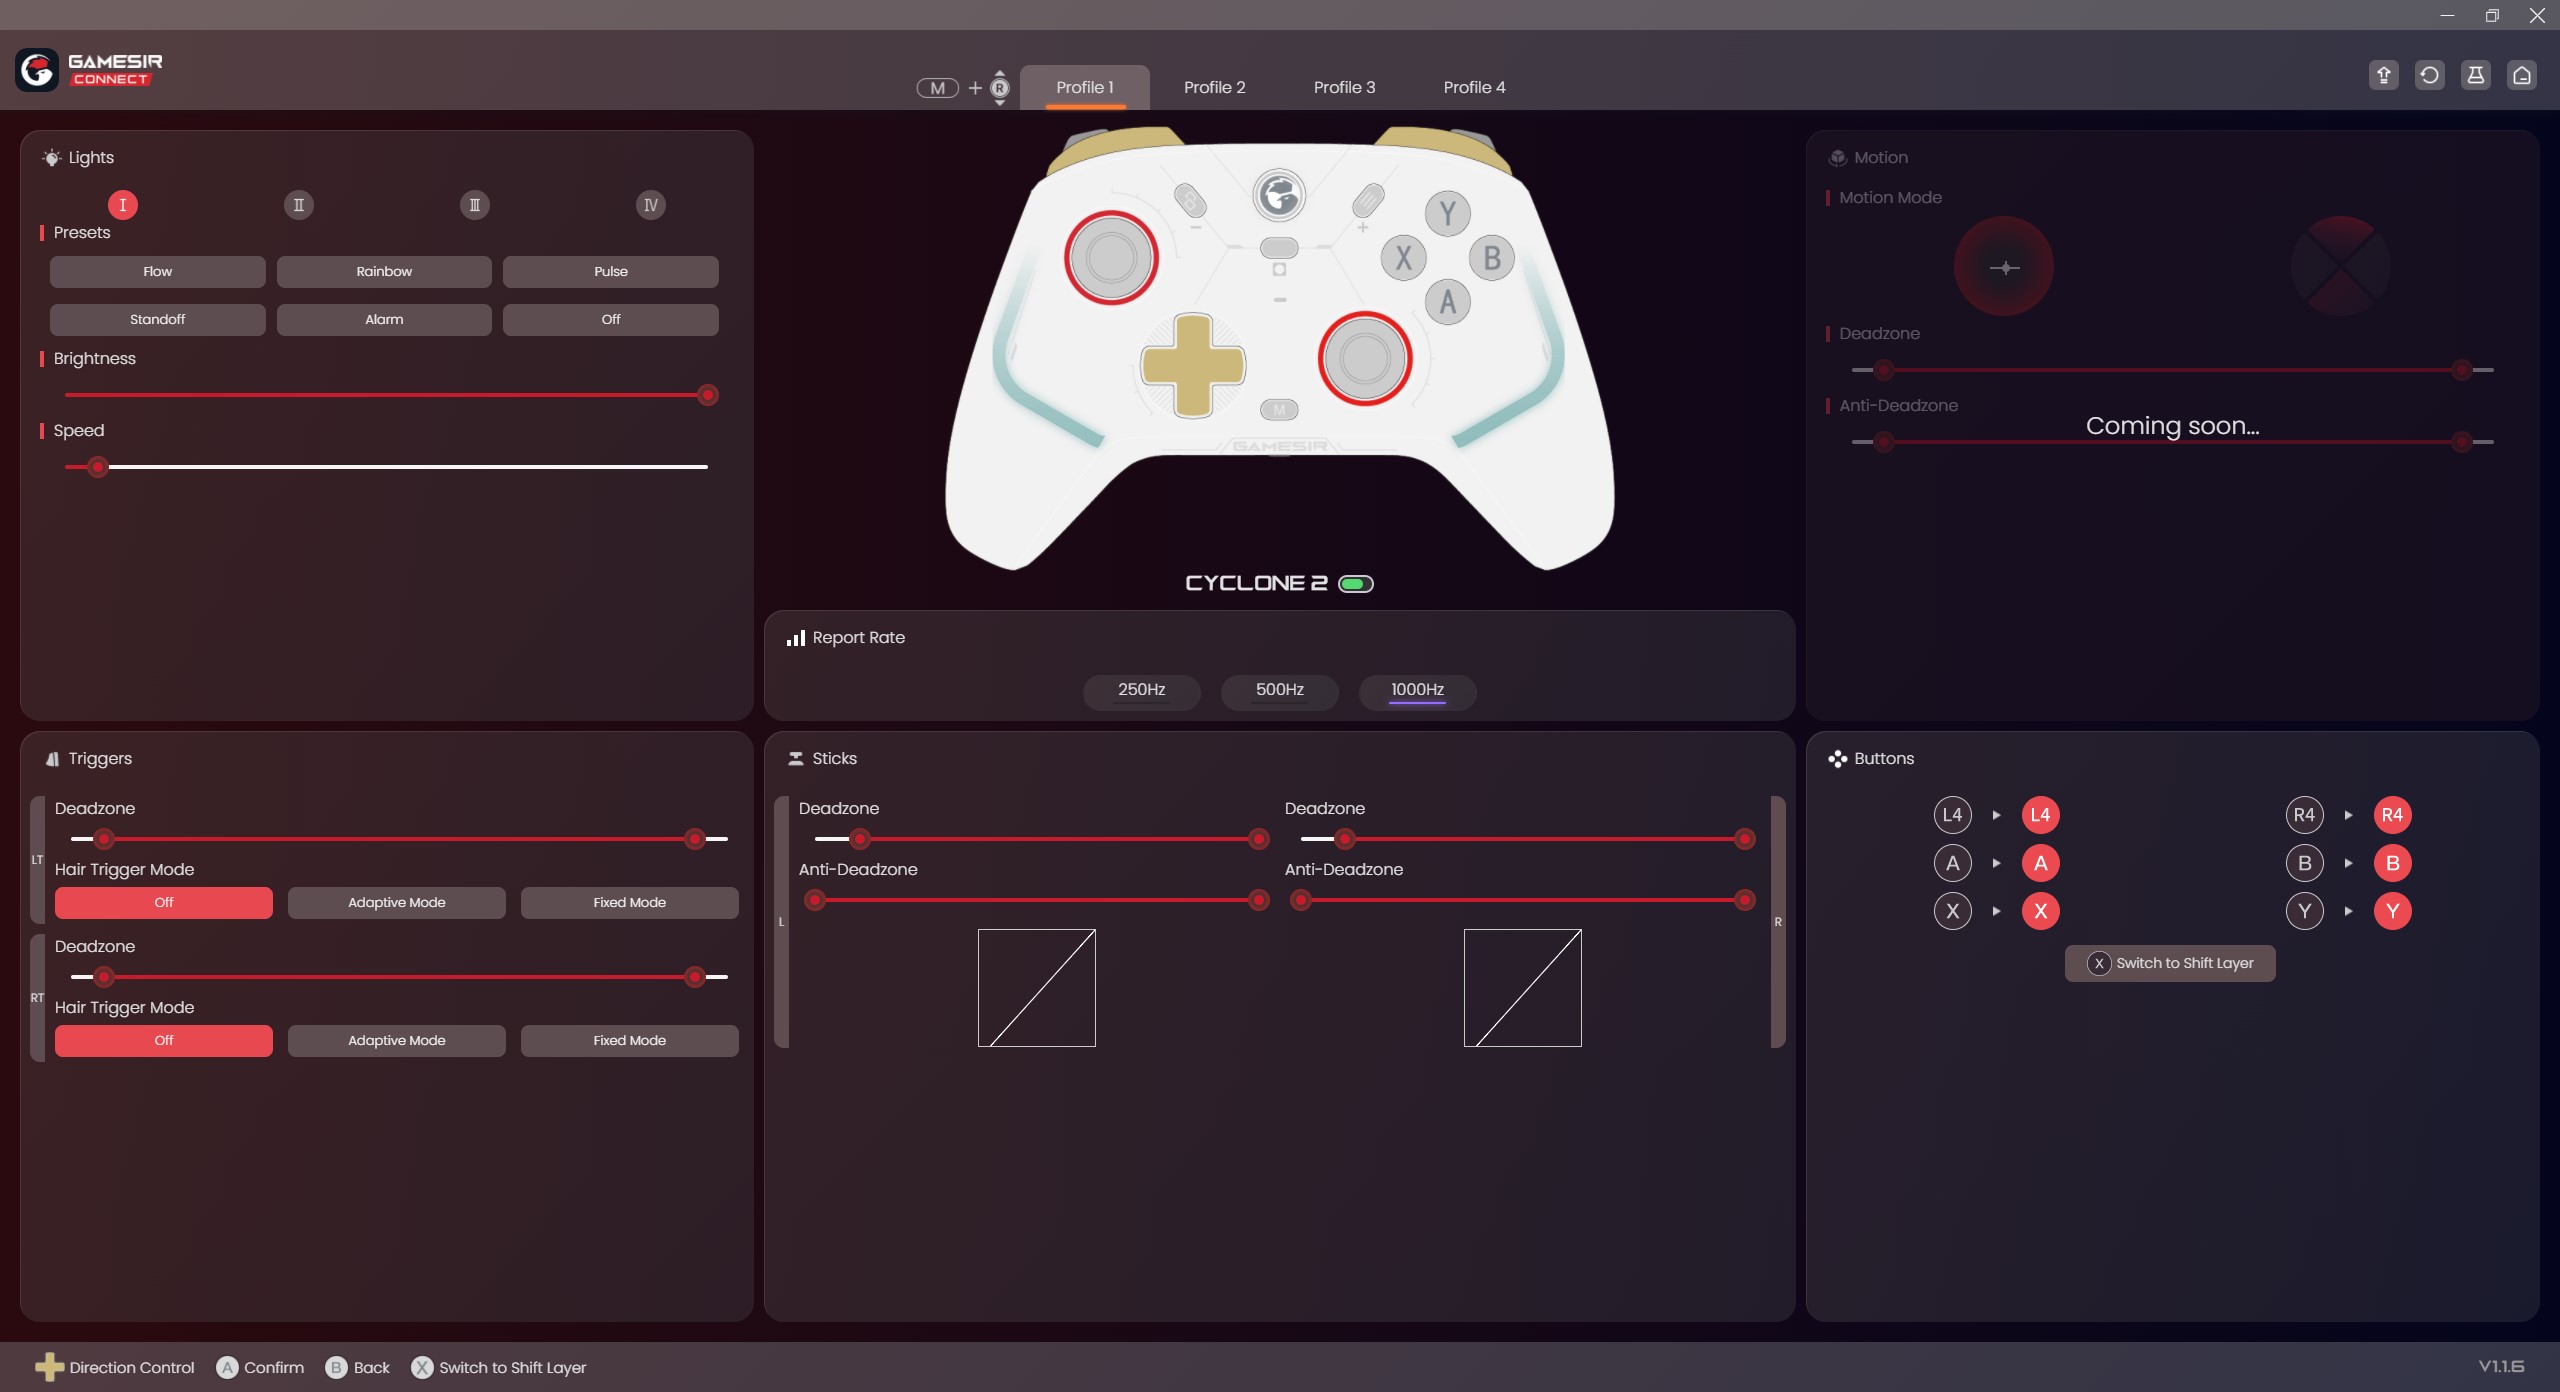
Task: Click the left stick Anti-Deadzone slider track
Action: [1037, 901]
